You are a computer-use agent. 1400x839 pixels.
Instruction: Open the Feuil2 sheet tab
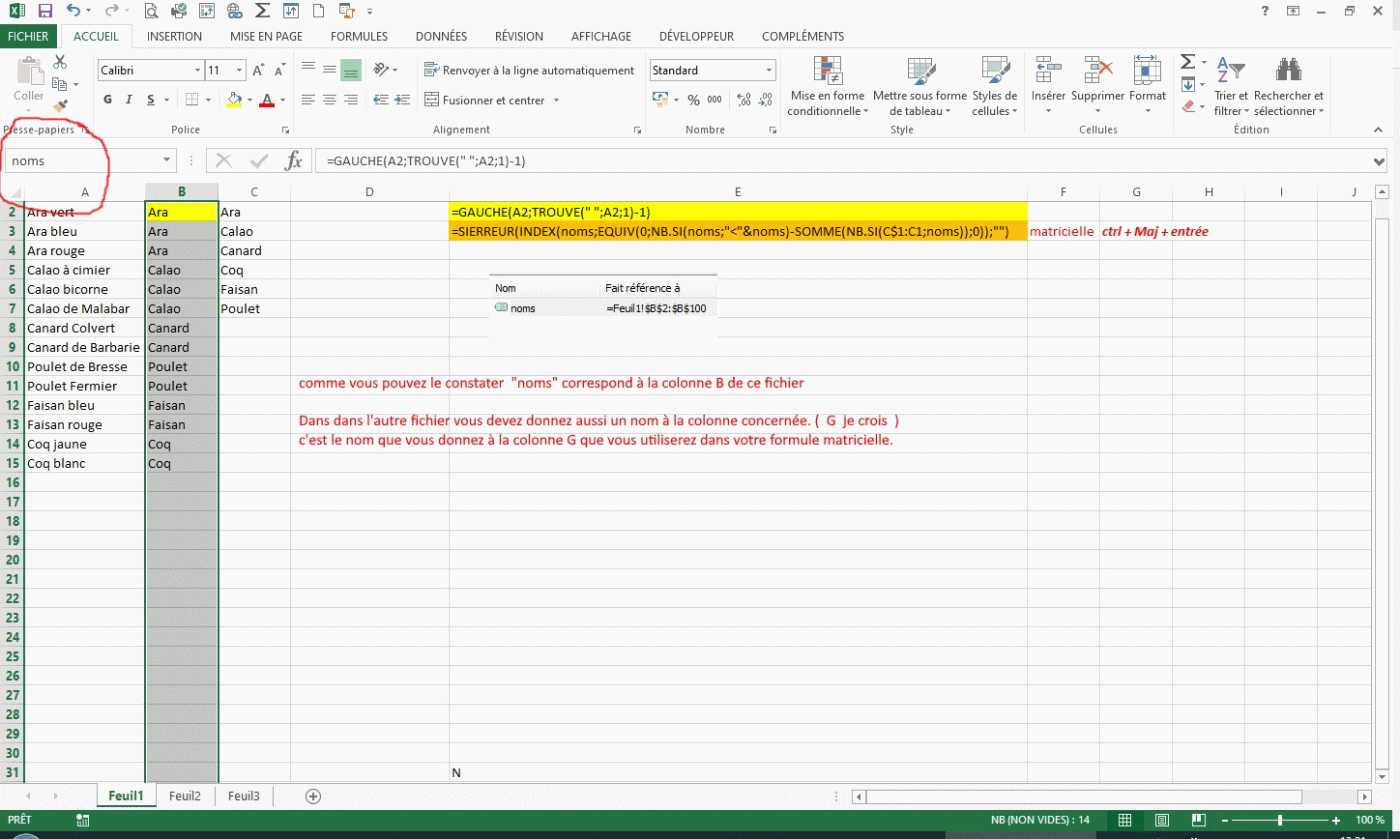[185, 796]
